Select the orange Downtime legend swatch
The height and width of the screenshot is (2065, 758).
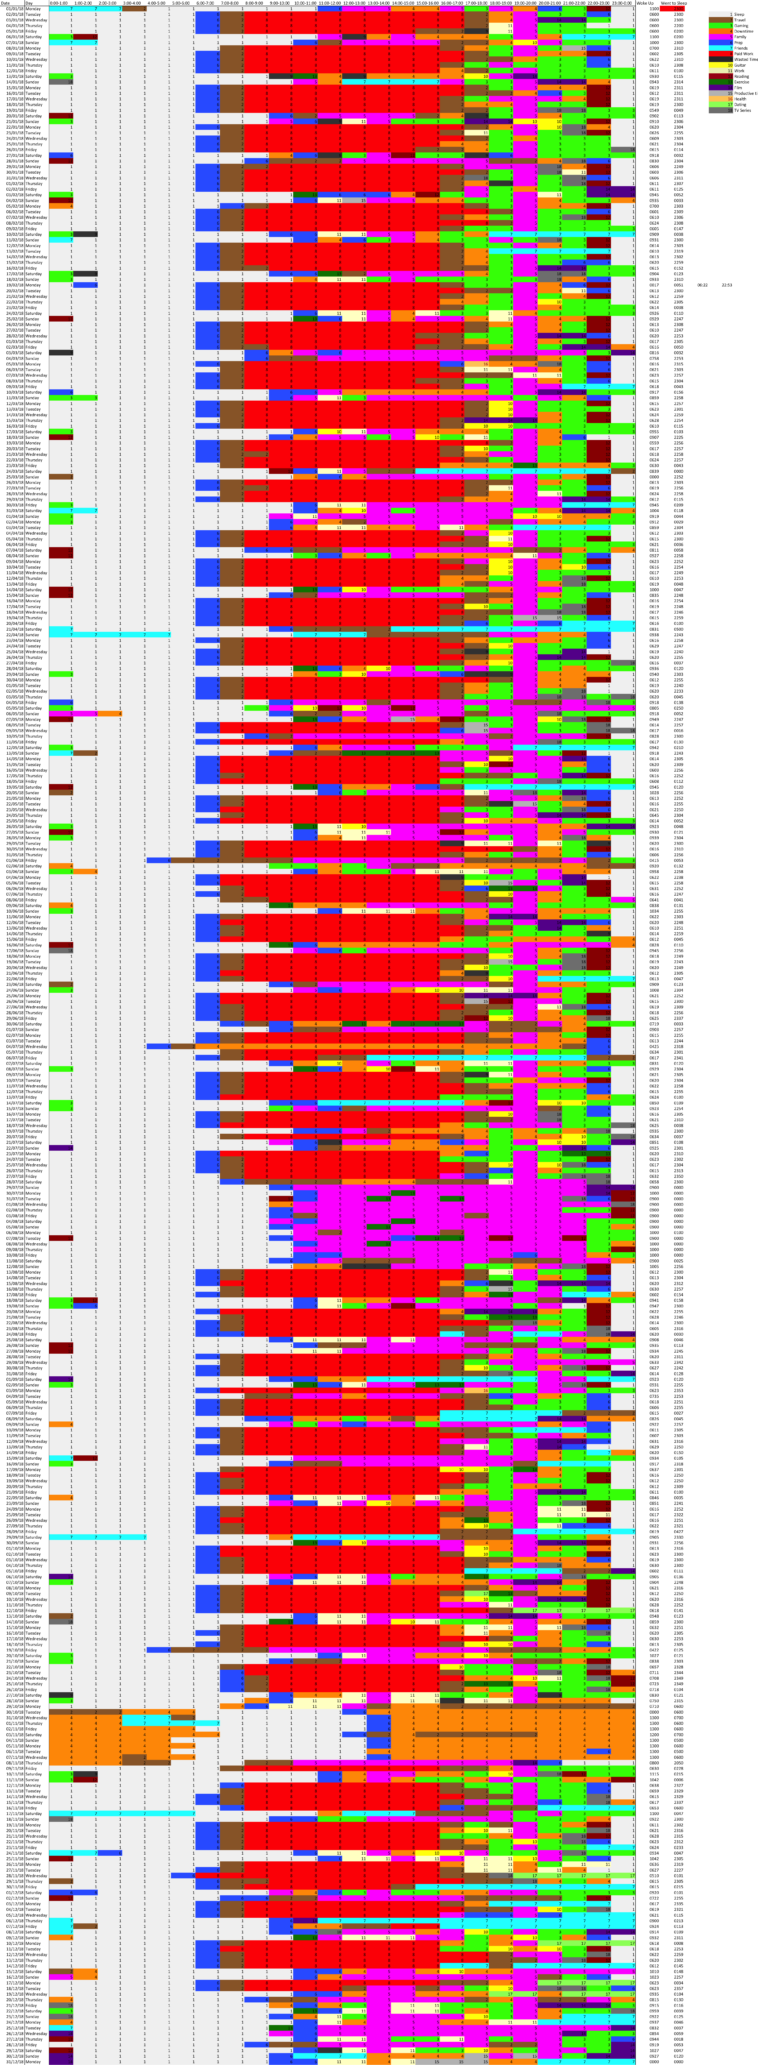(720, 31)
